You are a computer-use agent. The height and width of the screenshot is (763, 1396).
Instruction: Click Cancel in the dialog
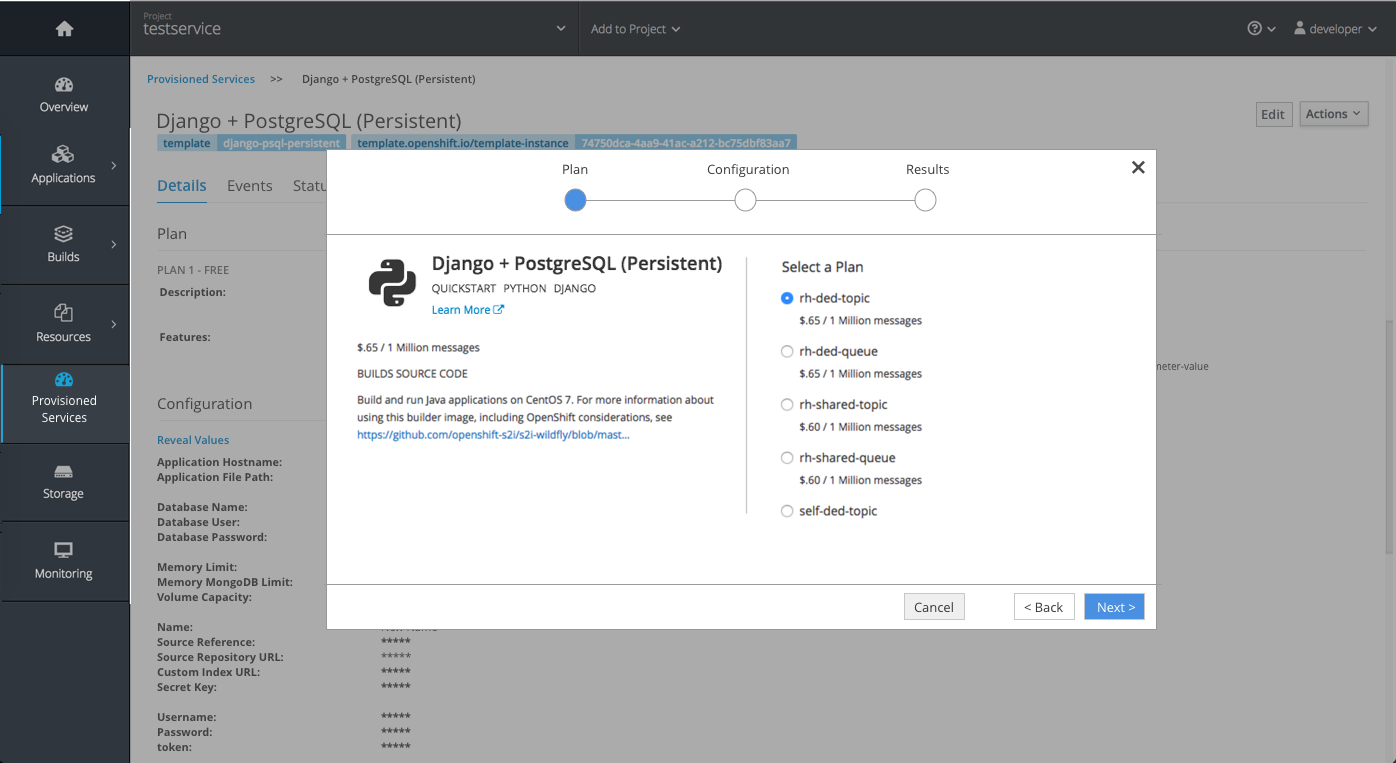[x=934, y=607]
